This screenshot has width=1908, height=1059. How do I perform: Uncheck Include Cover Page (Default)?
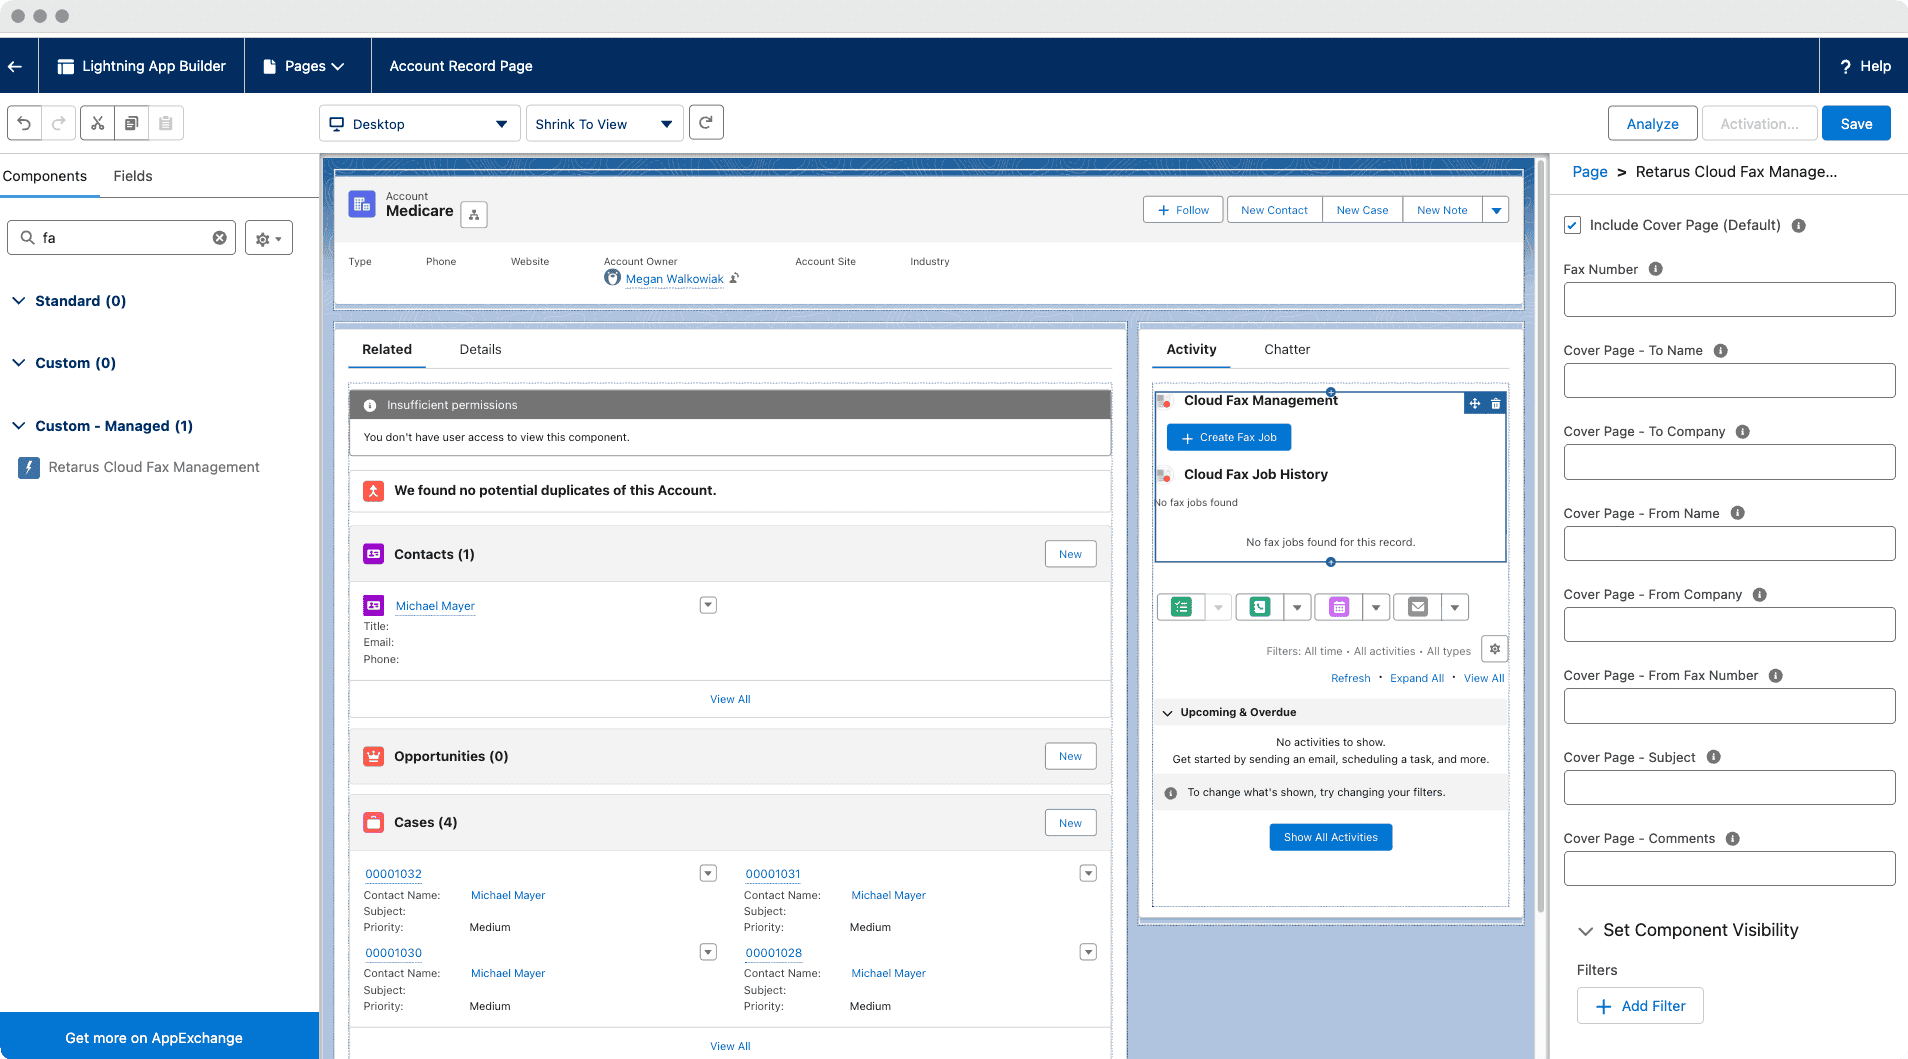pos(1572,225)
